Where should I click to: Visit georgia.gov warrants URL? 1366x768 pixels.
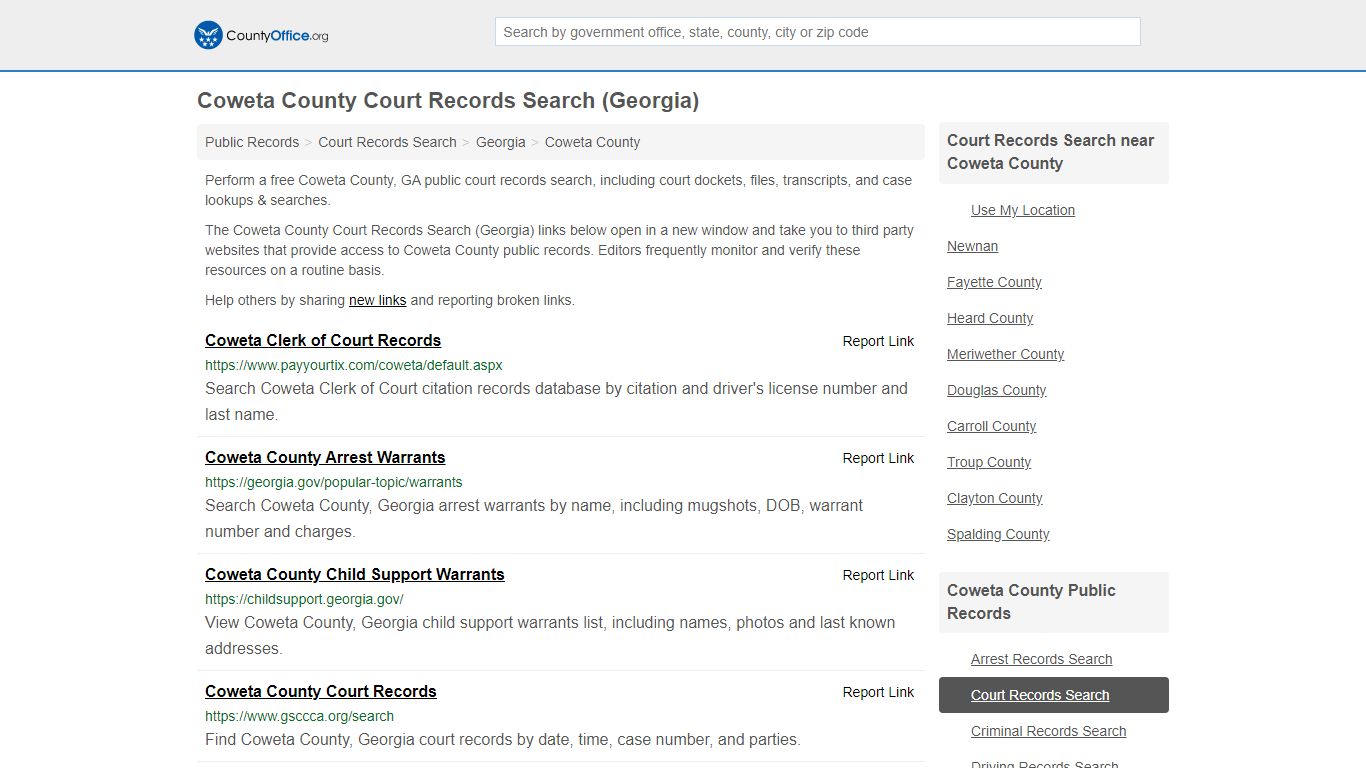[334, 482]
